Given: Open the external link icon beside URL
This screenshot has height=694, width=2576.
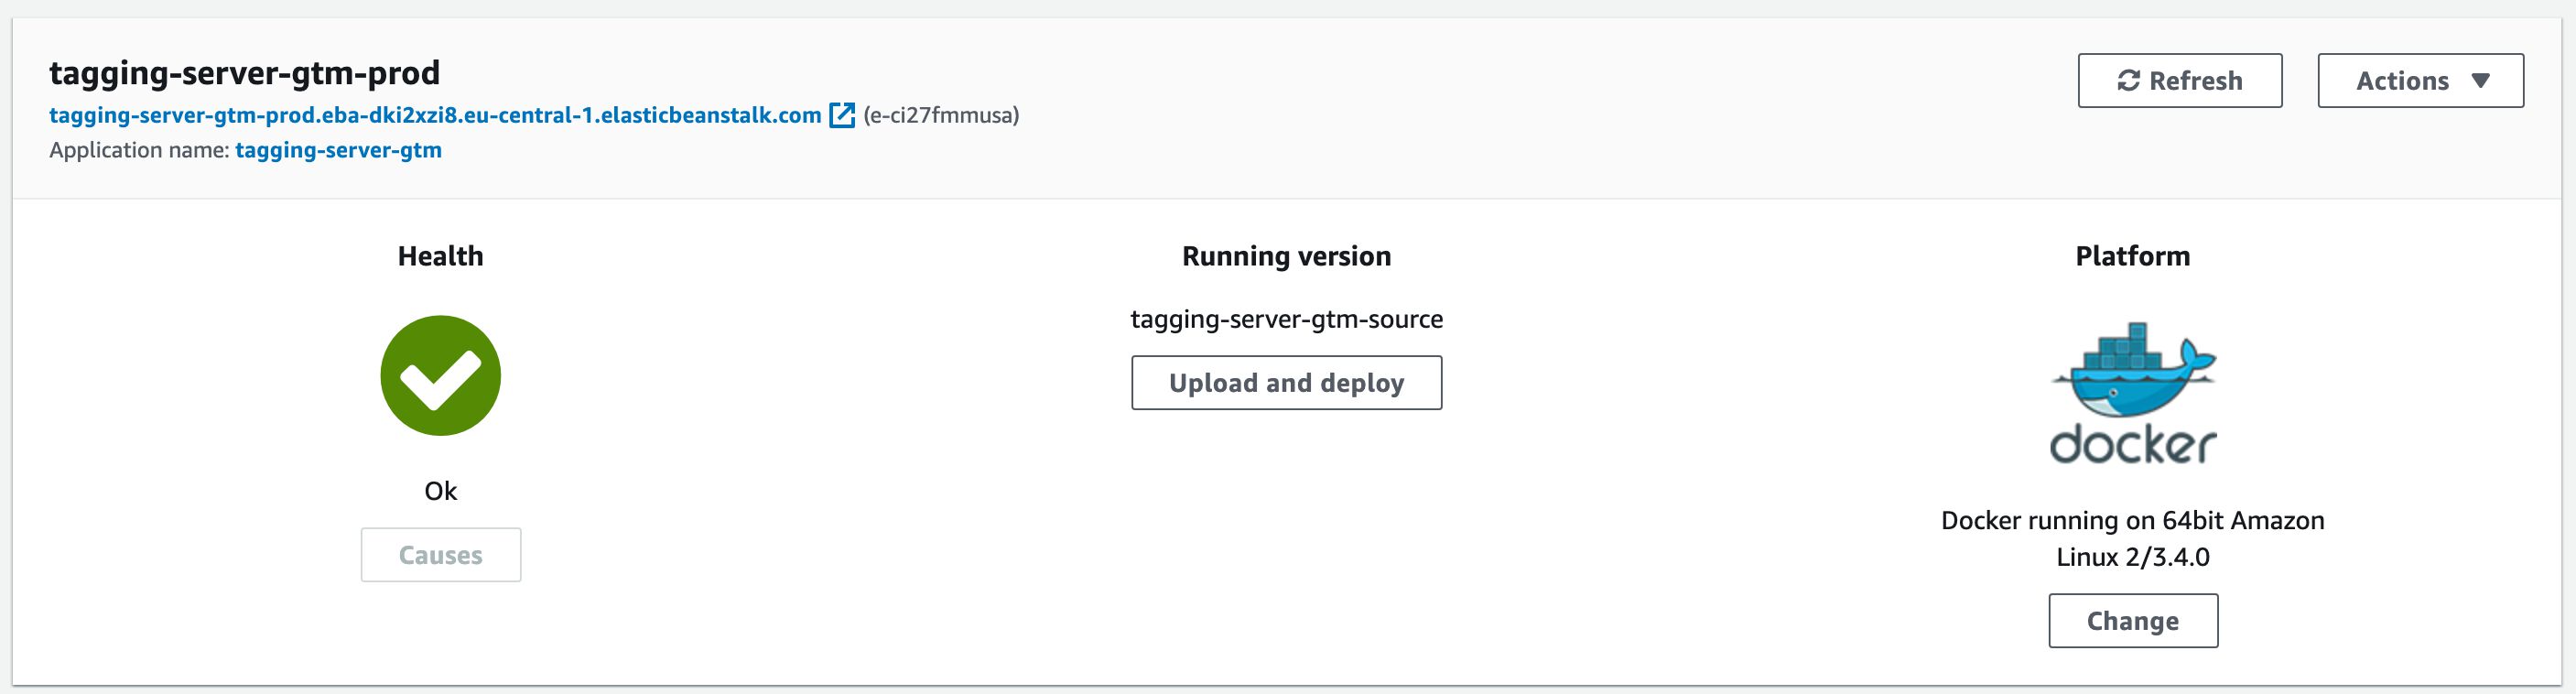Looking at the screenshot, I should pos(842,115).
